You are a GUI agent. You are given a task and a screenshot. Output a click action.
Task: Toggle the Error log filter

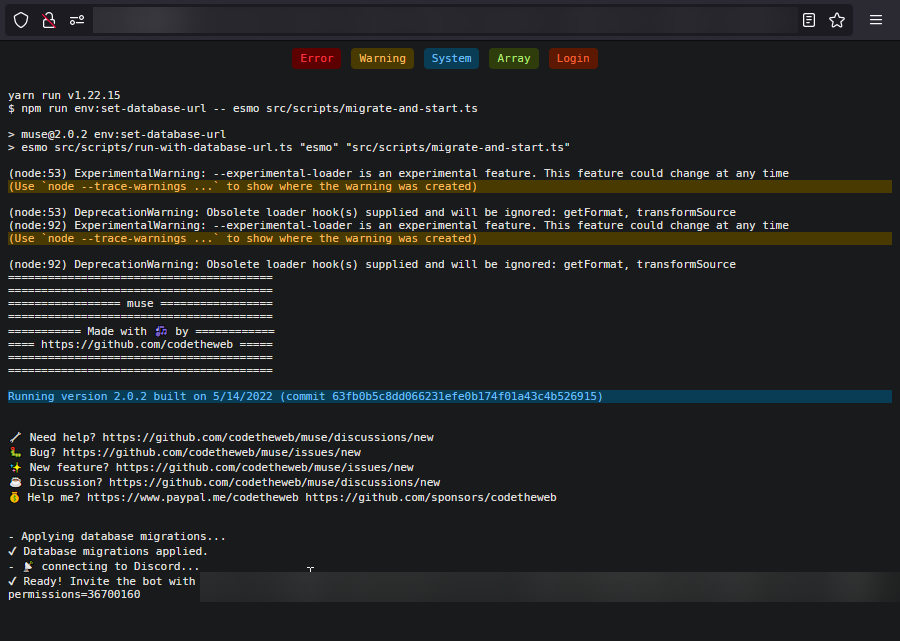coord(317,58)
